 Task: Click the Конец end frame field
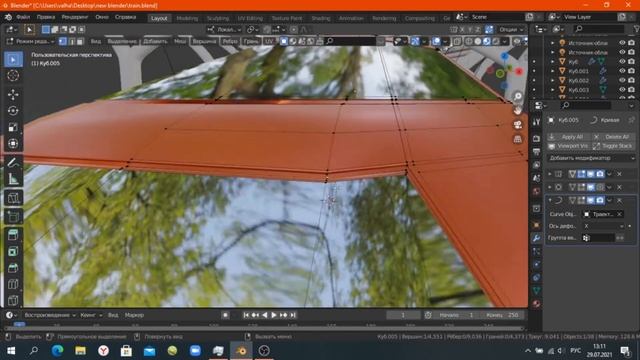[502, 315]
